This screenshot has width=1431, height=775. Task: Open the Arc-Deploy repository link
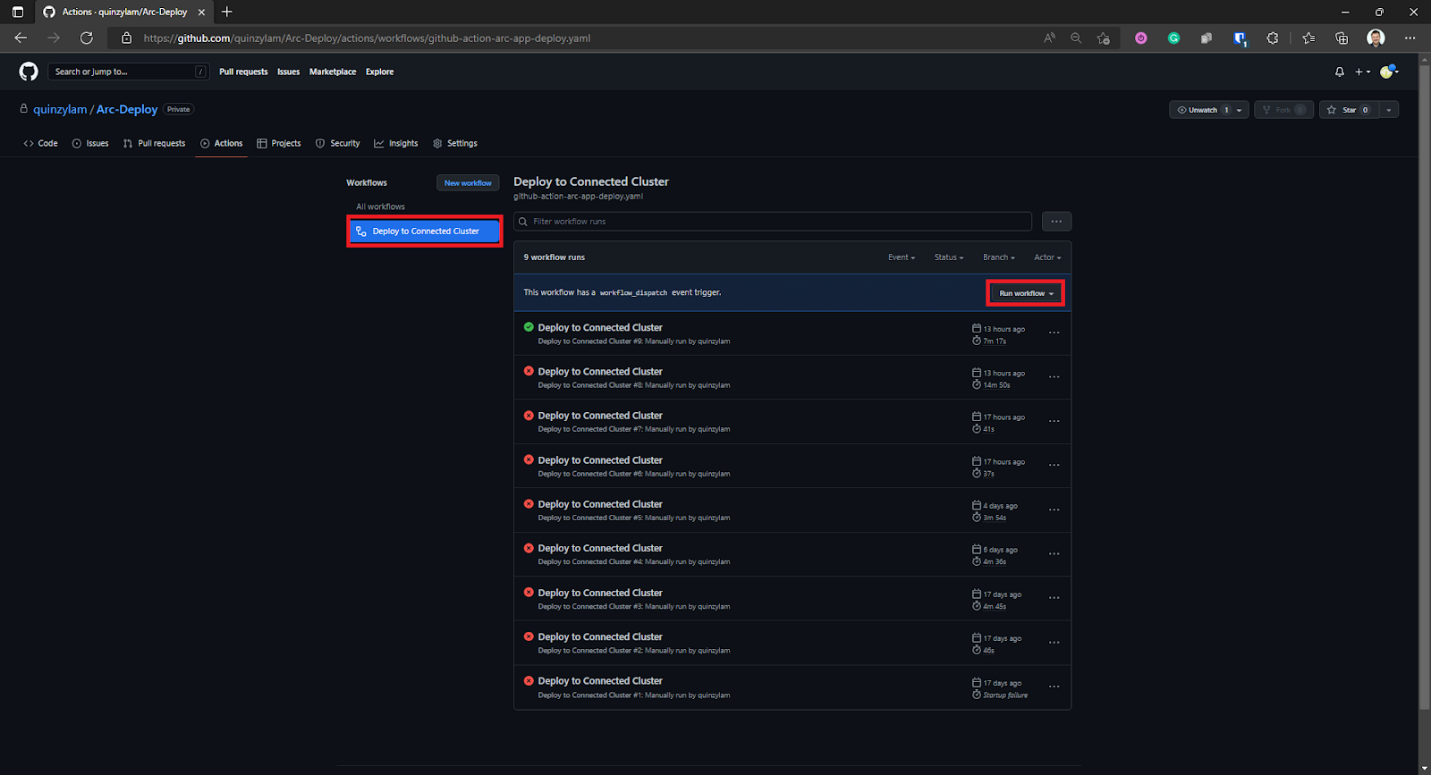pos(127,109)
